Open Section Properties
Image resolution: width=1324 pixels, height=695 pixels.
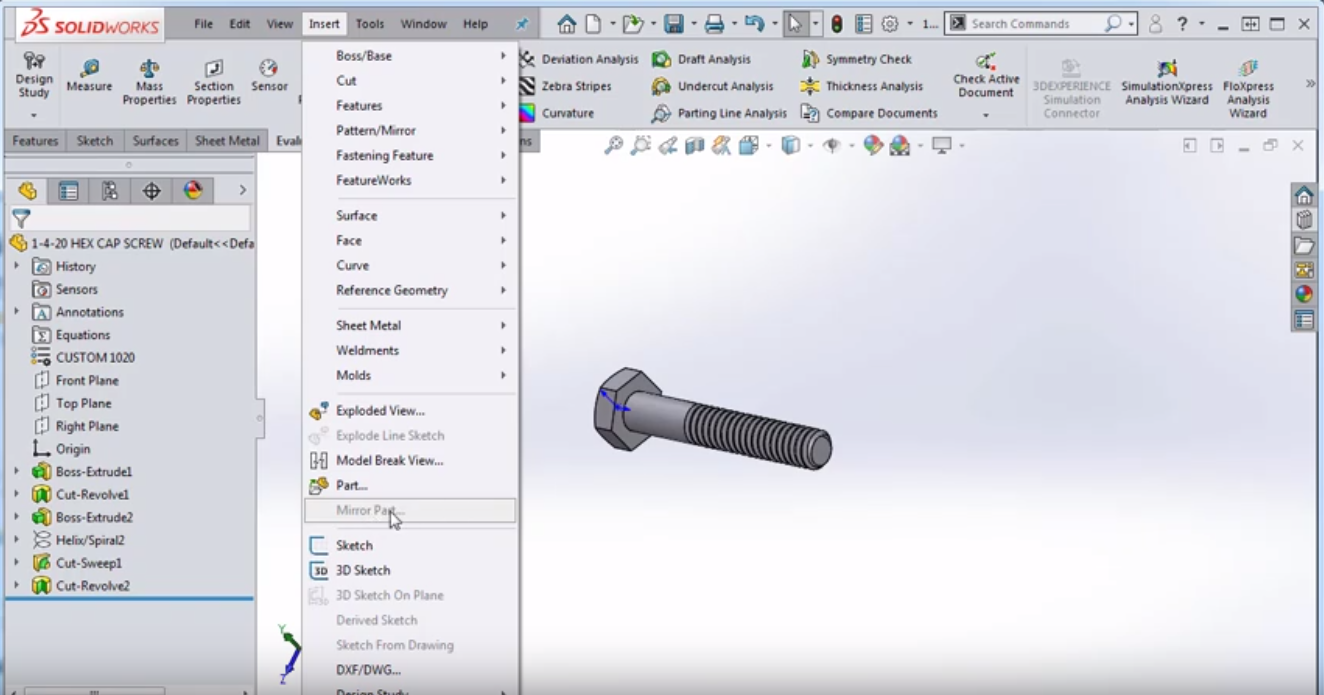213,82
